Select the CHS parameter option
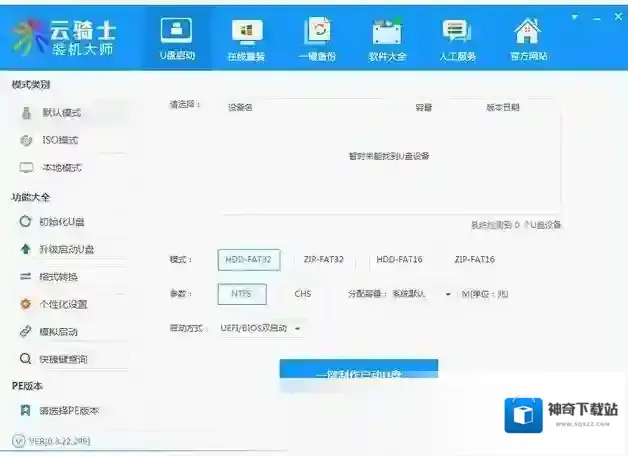 coord(303,294)
